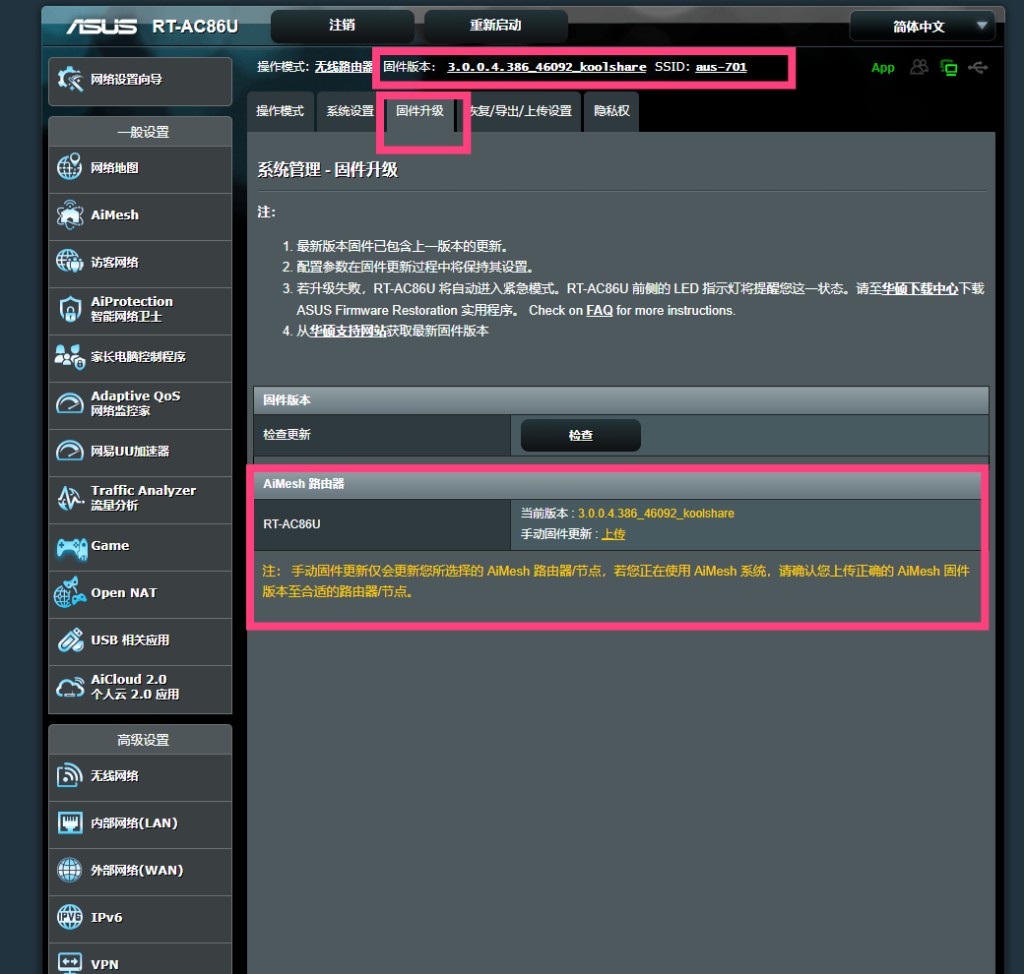
Task: Open Traffic Analyzer icon in sidebar
Action: click(69, 498)
